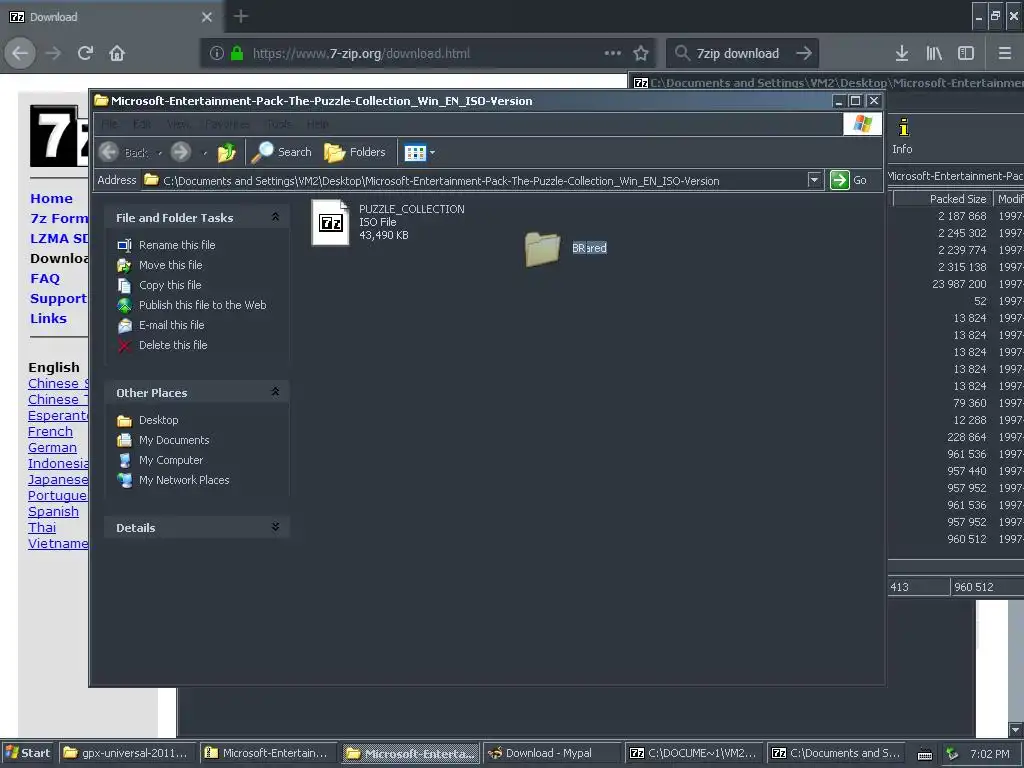Open Home link on 7-zip site
Viewport: 1024px width, 768px height.
click(x=52, y=199)
